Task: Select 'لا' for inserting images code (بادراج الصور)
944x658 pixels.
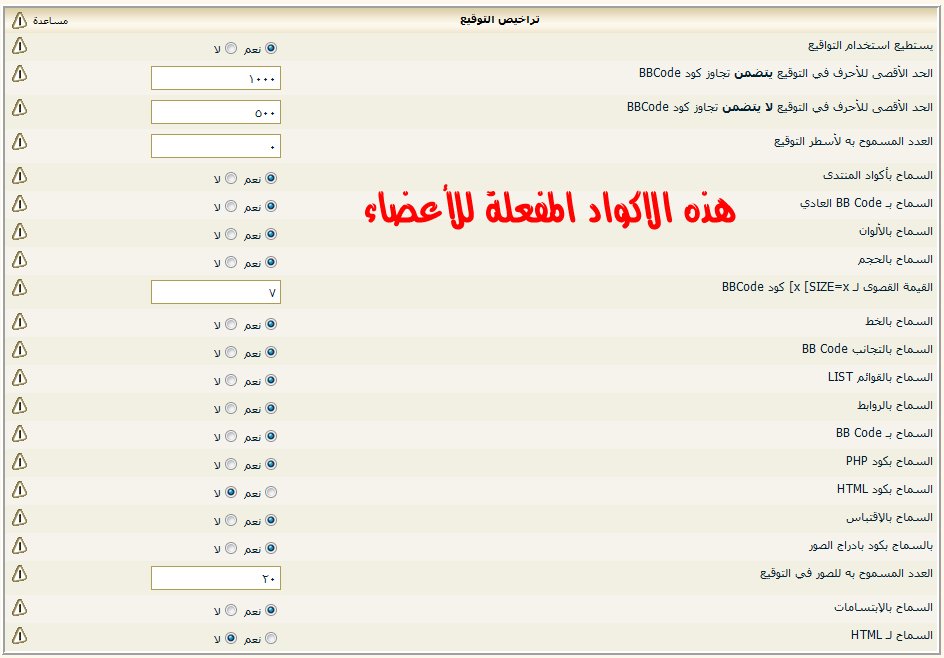Action: tap(231, 548)
